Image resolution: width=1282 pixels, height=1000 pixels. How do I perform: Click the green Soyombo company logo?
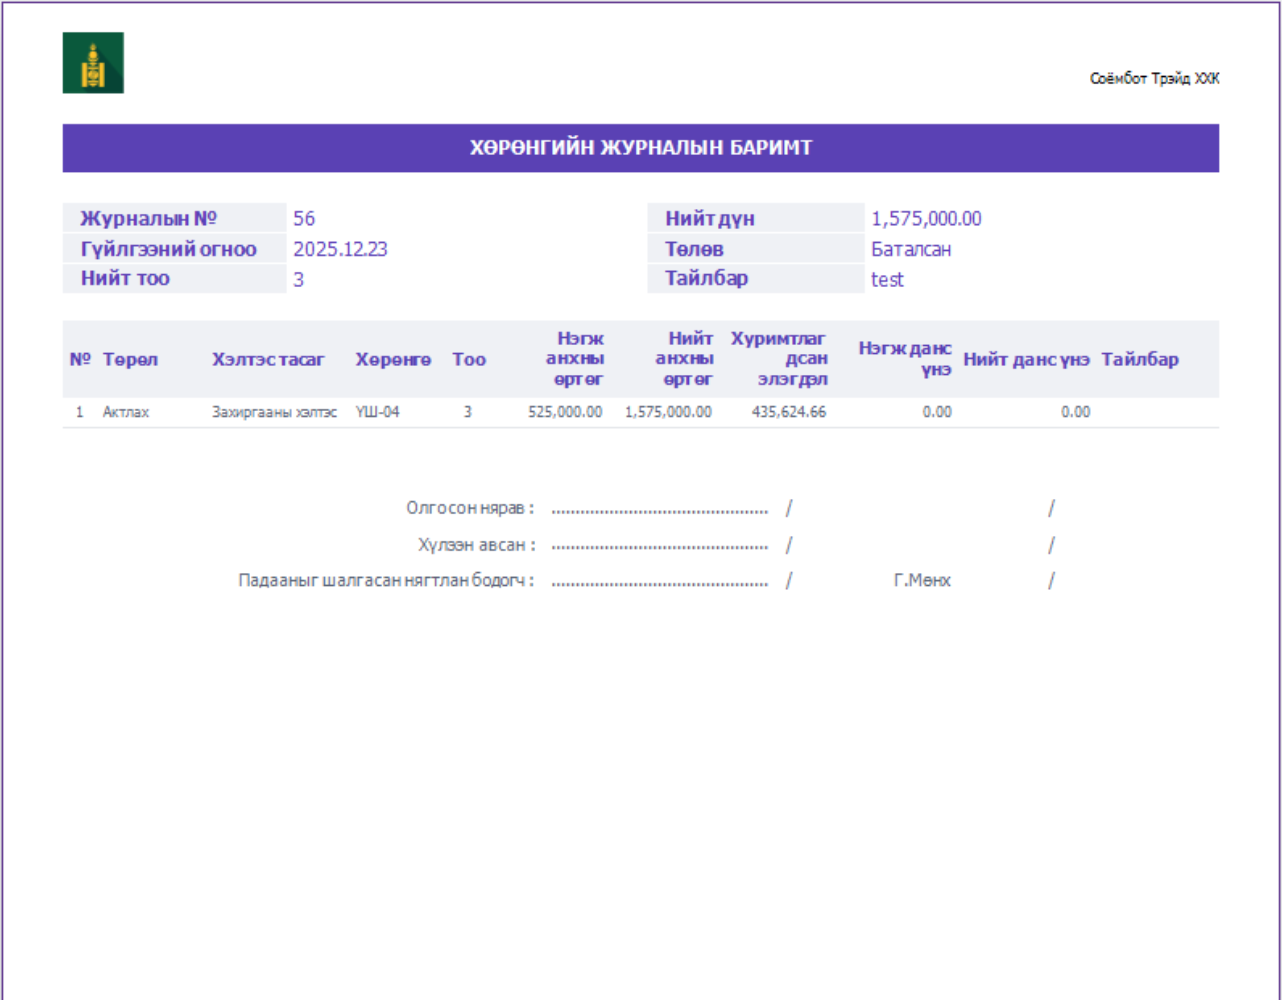[93, 62]
